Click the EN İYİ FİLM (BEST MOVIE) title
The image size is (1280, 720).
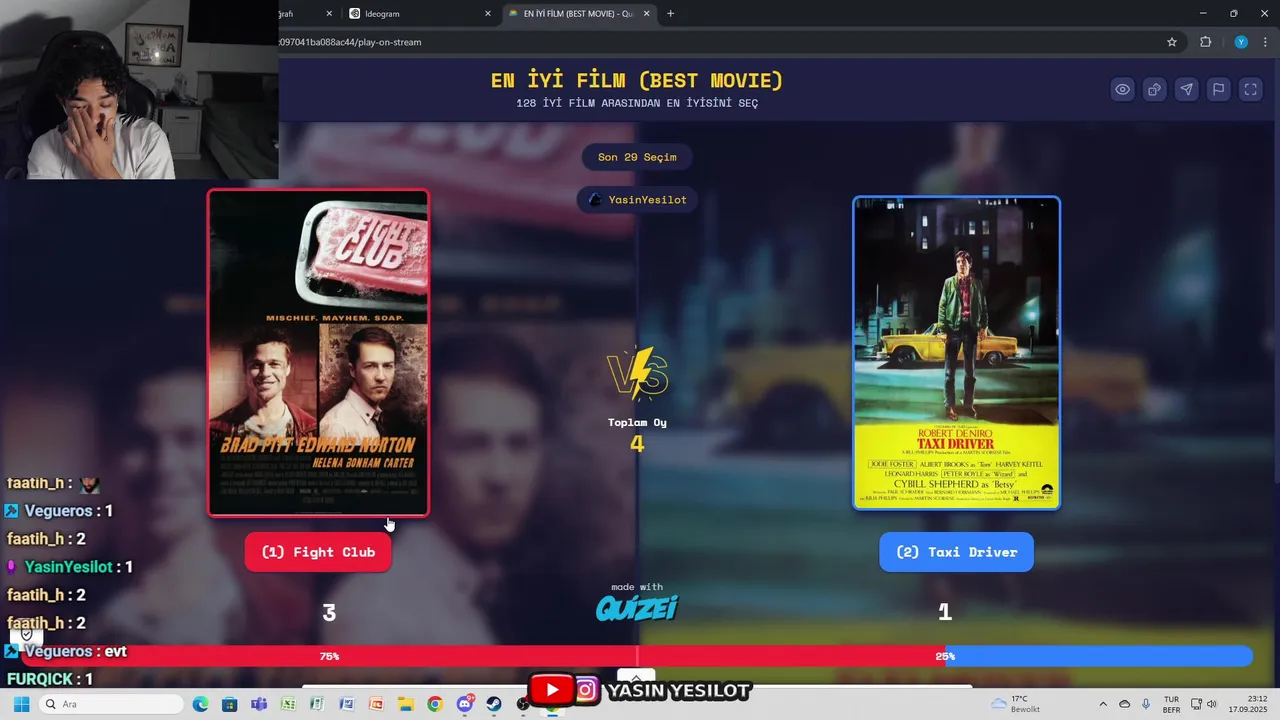(637, 81)
